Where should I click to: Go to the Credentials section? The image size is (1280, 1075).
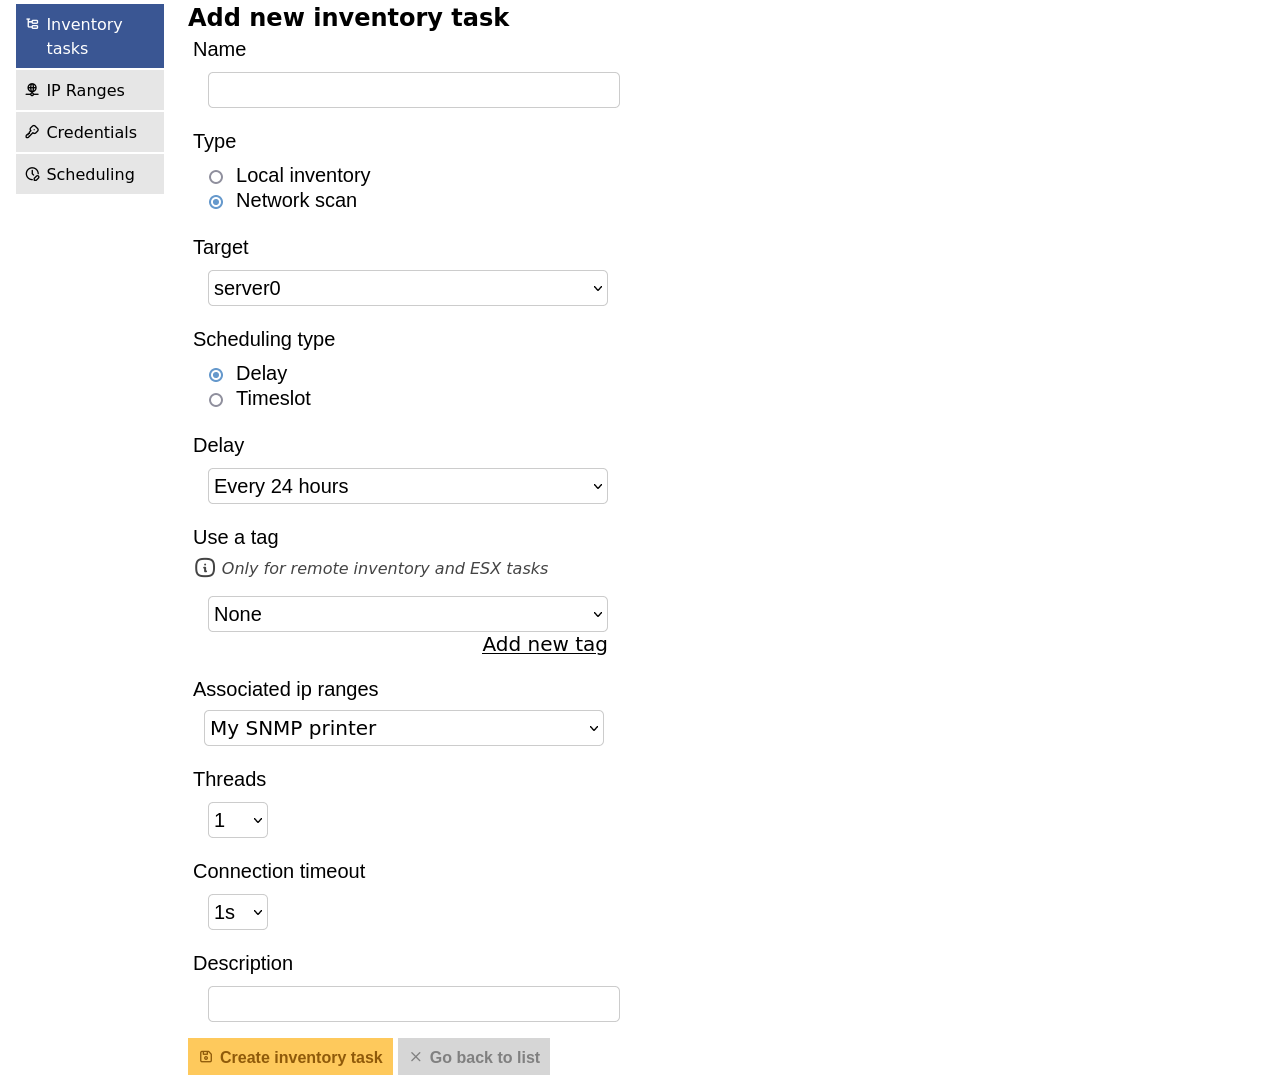tap(90, 132)
